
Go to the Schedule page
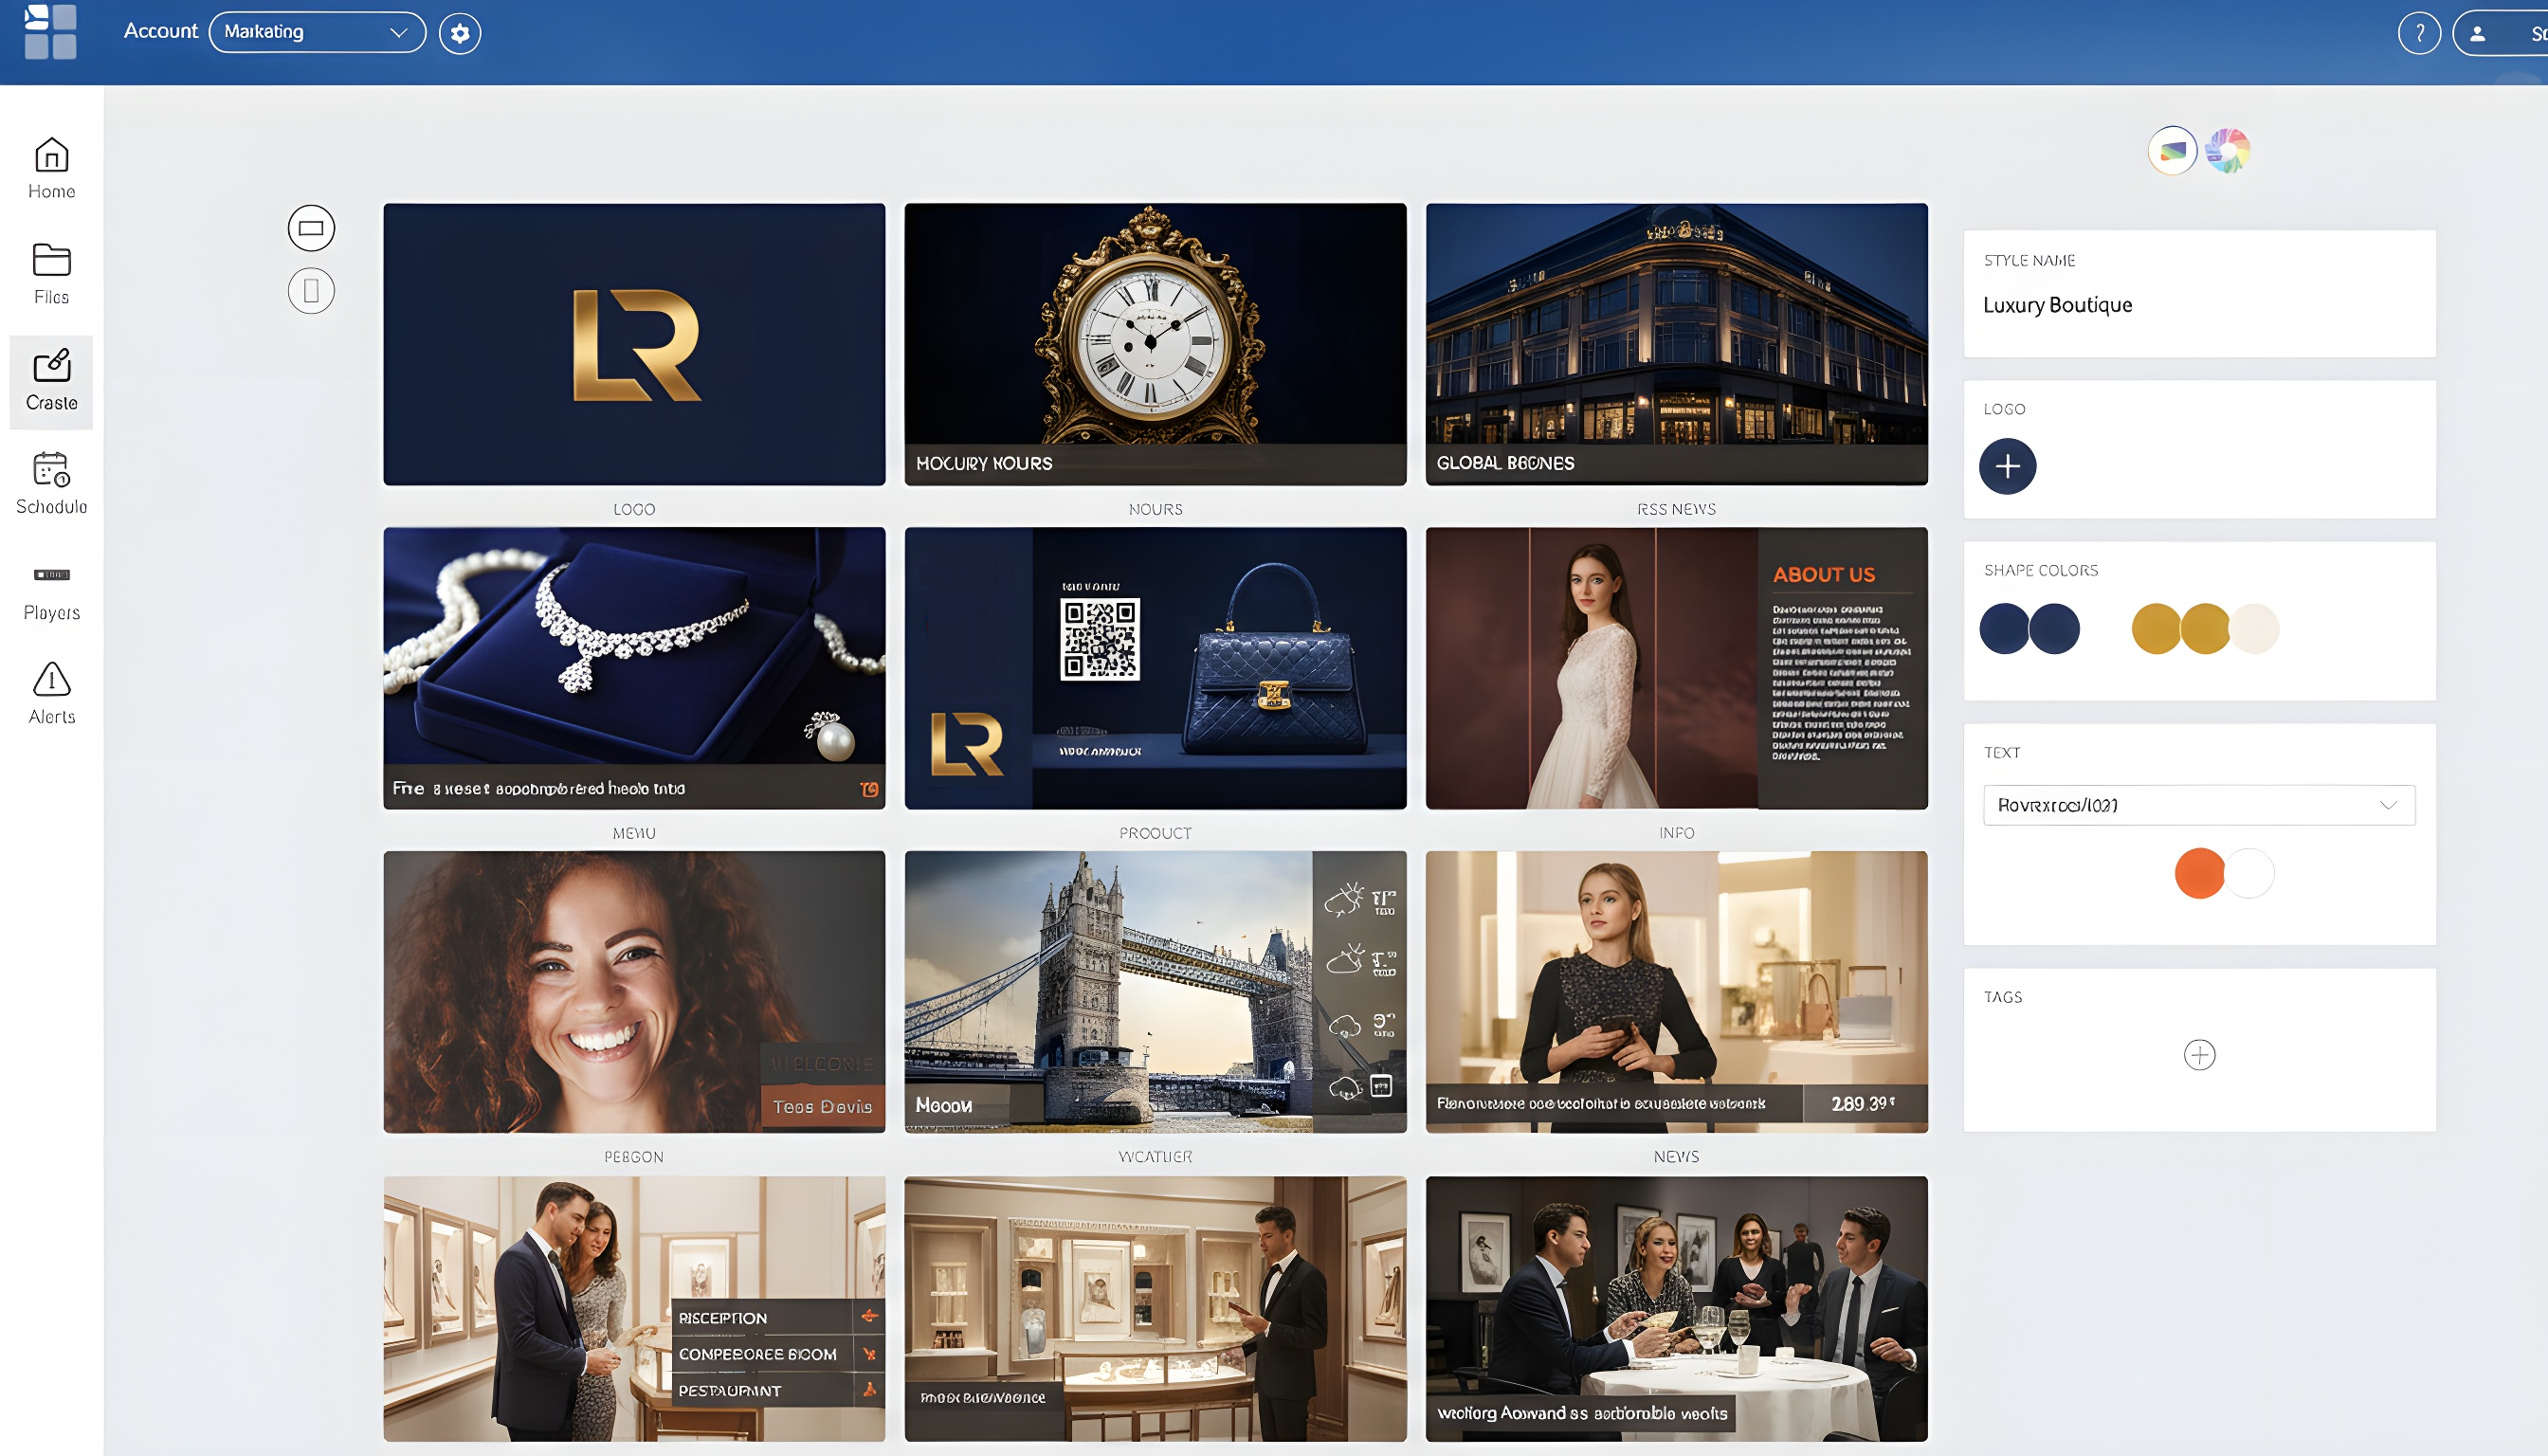pyautogui.click(x=51, y=483)
